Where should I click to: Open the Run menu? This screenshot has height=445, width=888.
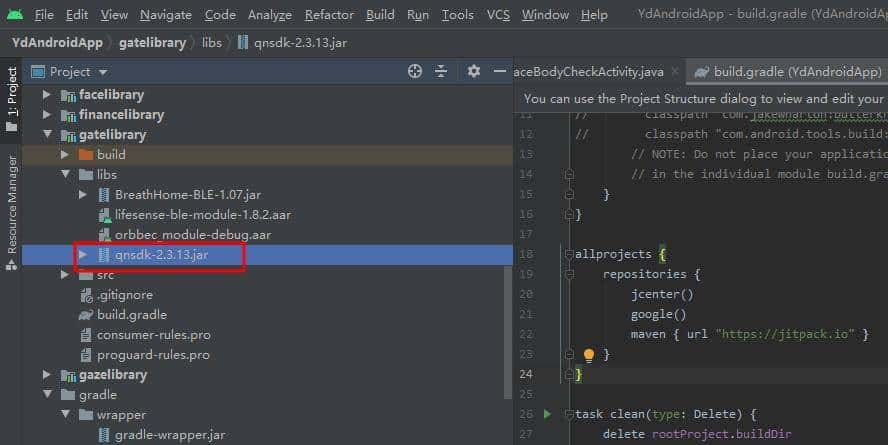tap(418, 15)
